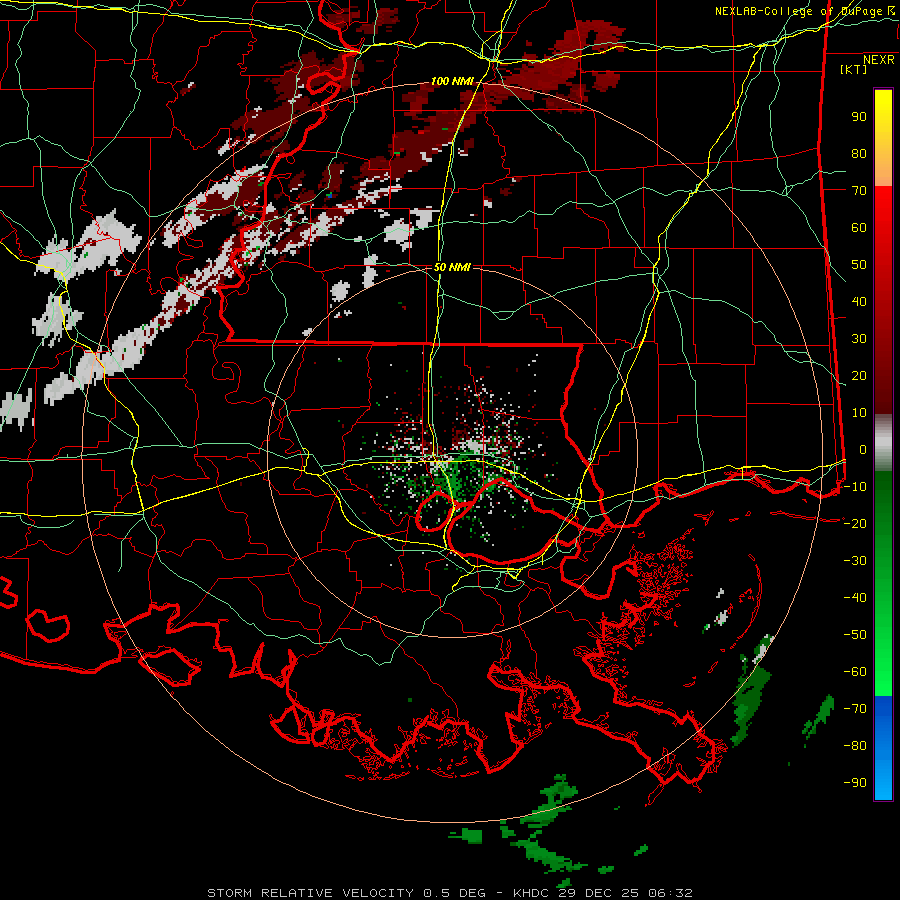Click the NEXR label above the color scale
Viewport: 900px width, 900px height.
(879, 60)
